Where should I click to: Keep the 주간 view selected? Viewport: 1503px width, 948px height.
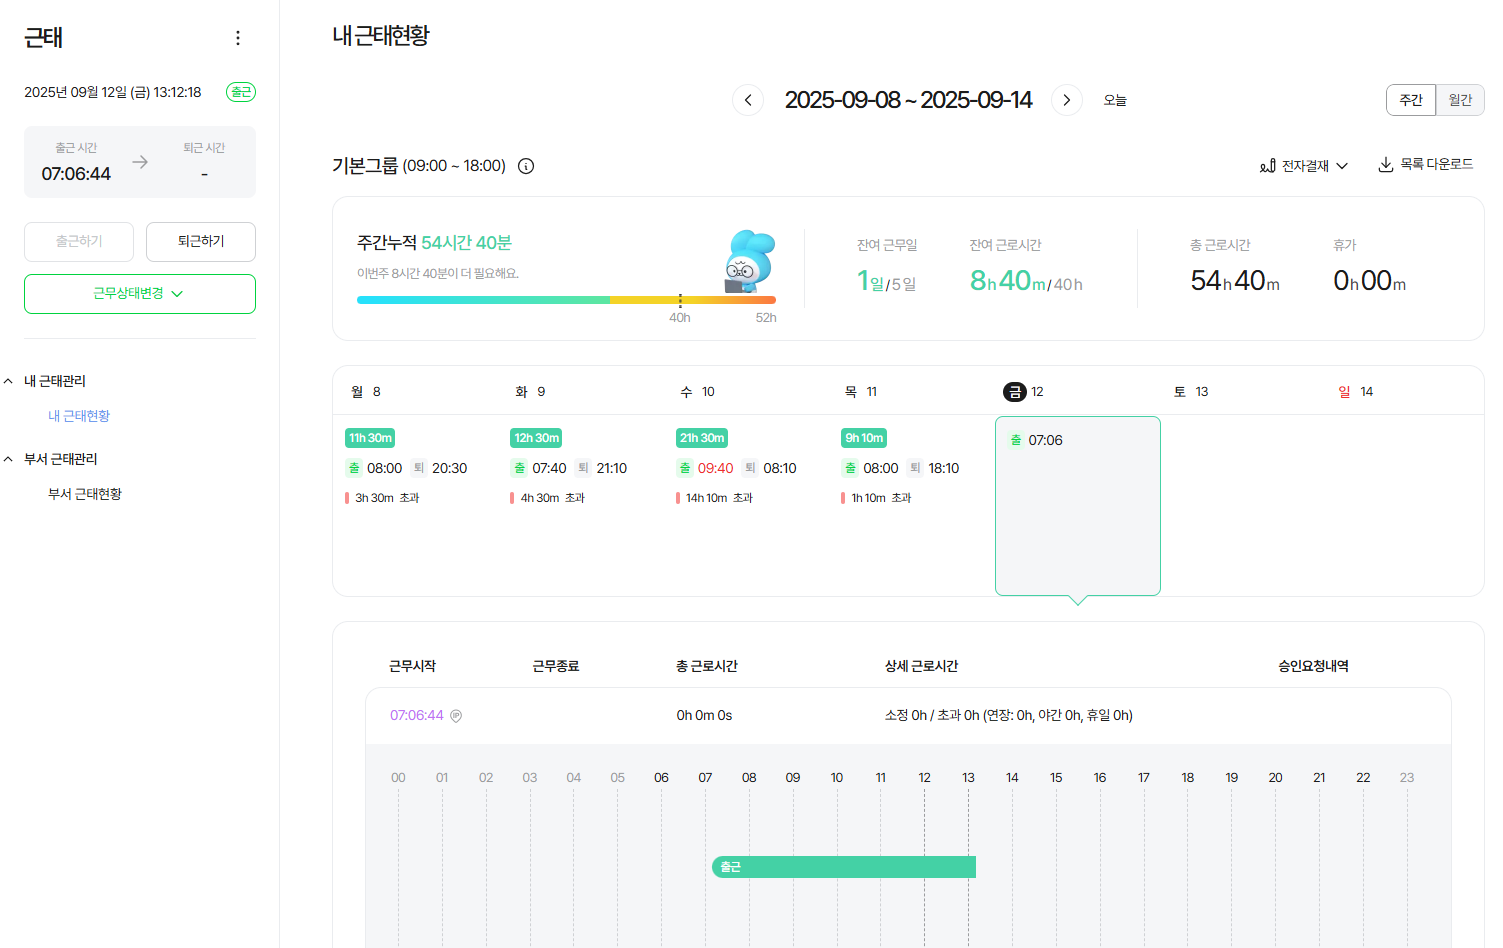coord(1410,100)
